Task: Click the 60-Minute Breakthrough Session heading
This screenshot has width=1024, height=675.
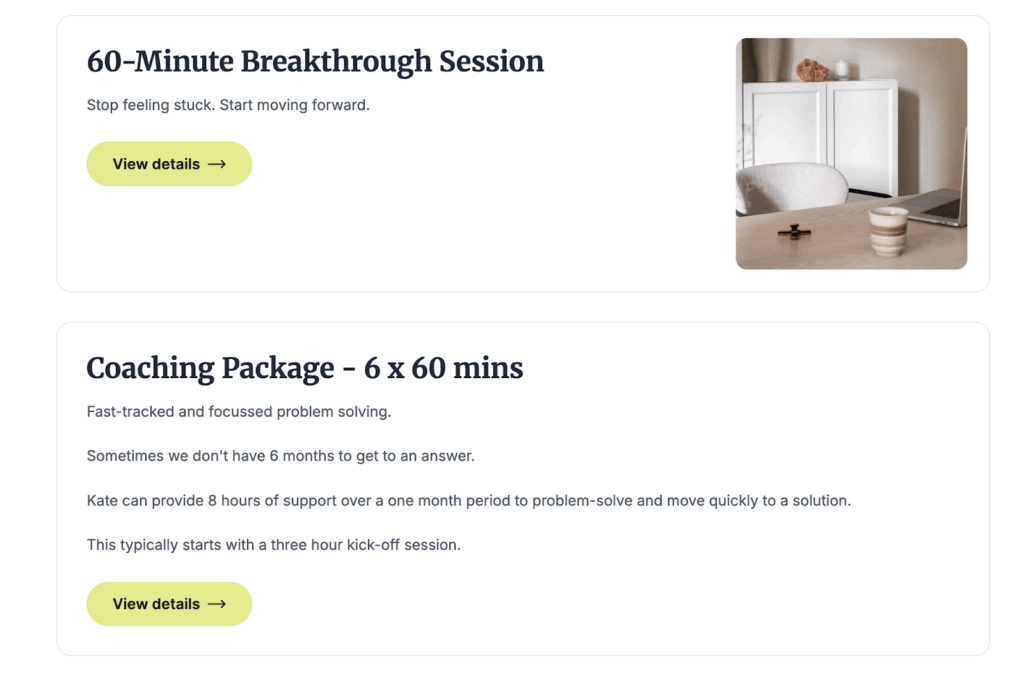Action: (x=314, y=61)
